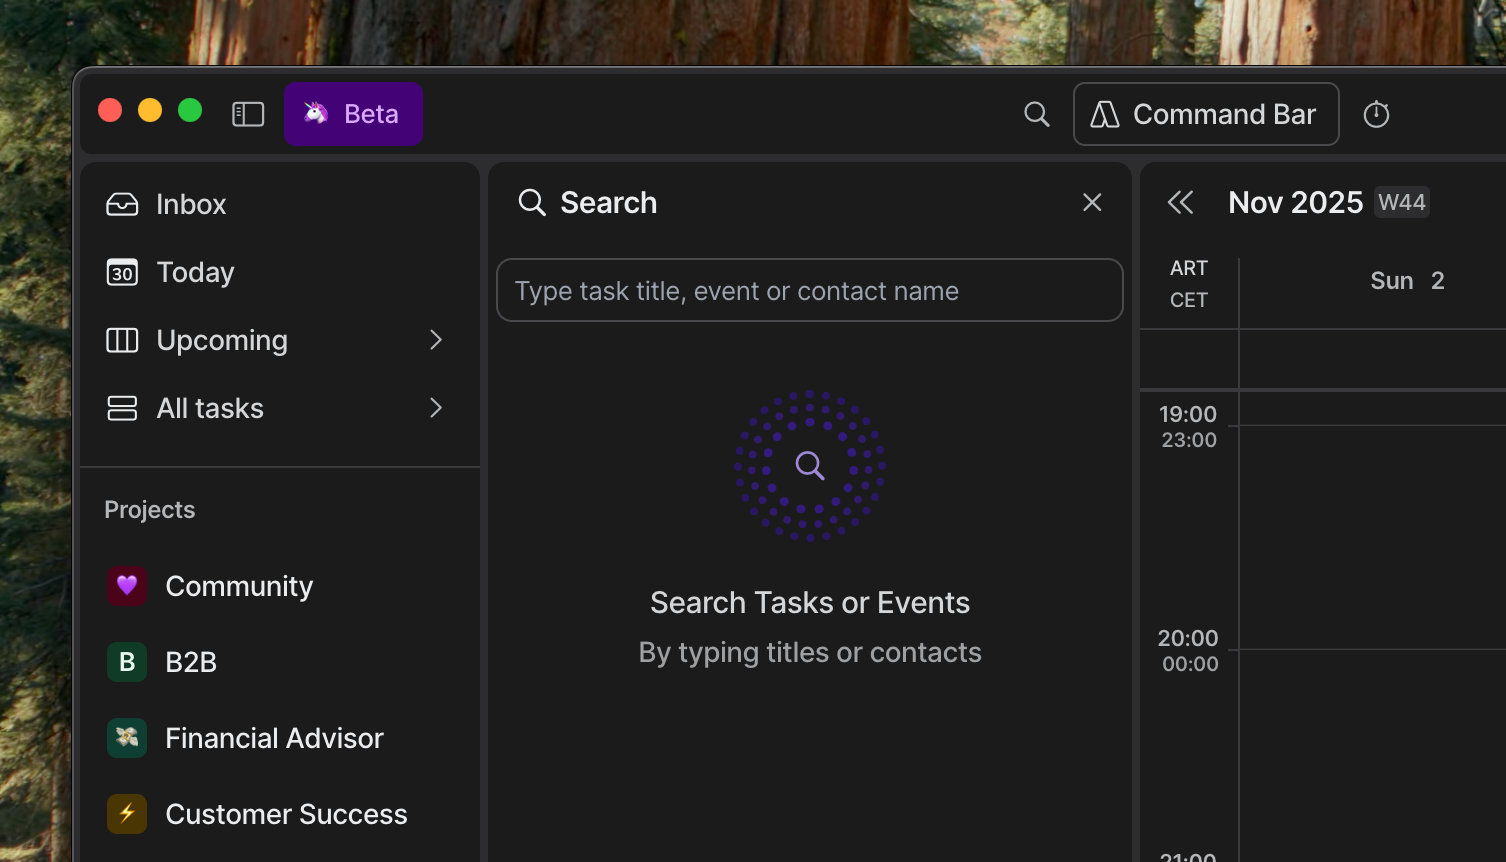Toggle the sidebar panel icon

coord(248,114)
